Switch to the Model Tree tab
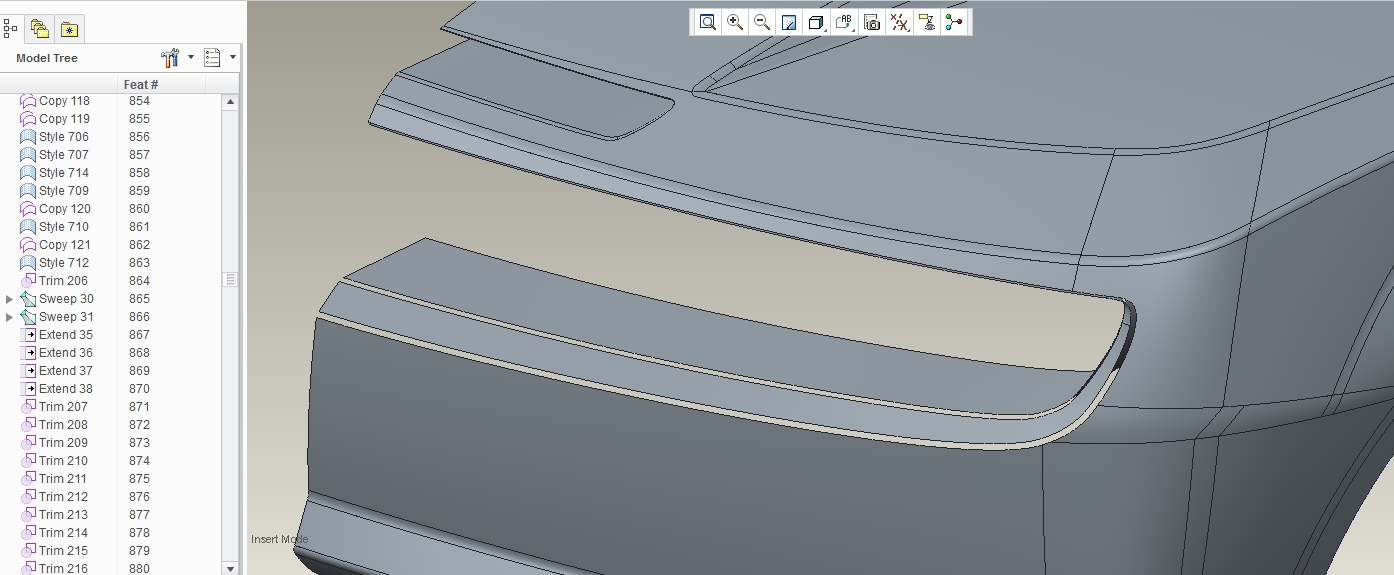 coord(11,29)
